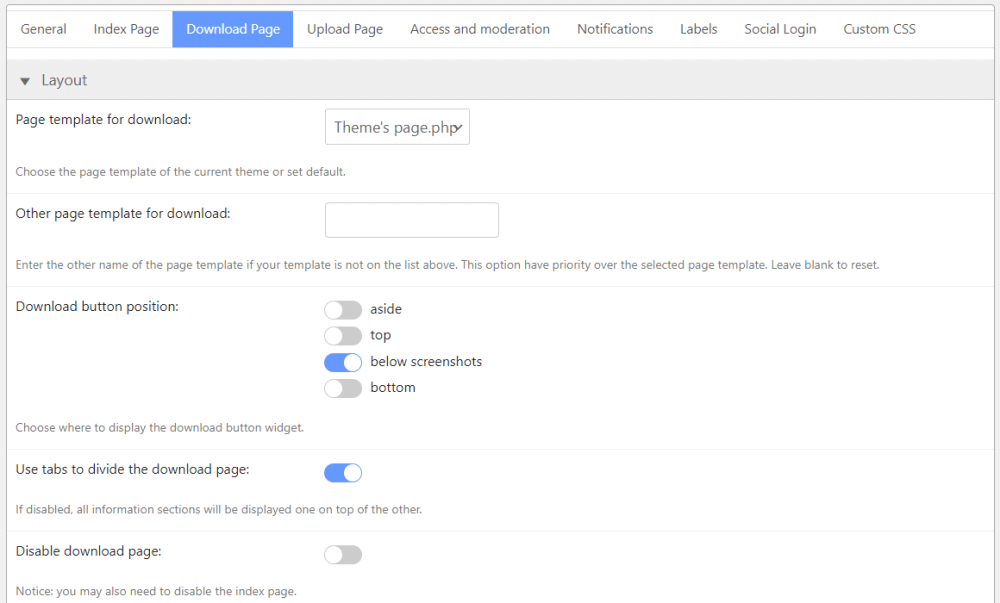Click the 'below screenshots' option label
The height and width of the screenshot is (603, 1000).
click(426, 362)
